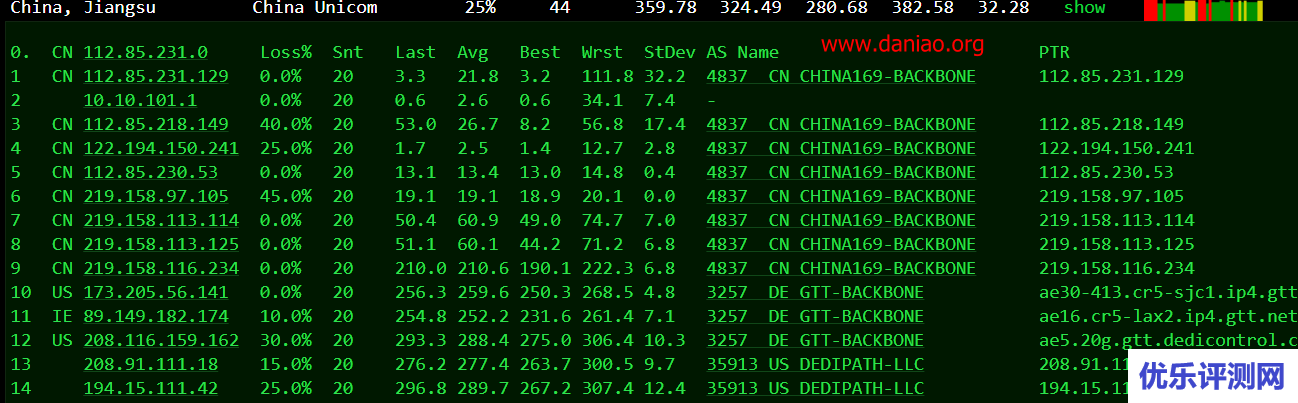Open the IE hop IP link 89.149.182.174

(x=156, y=316)
